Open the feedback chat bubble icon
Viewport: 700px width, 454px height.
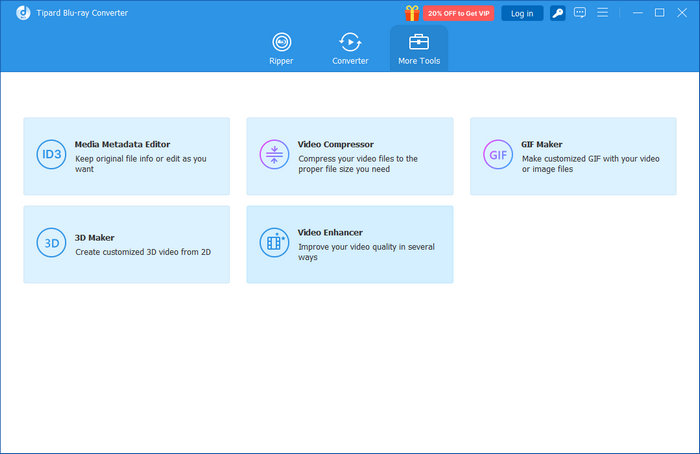coord(580,13)
